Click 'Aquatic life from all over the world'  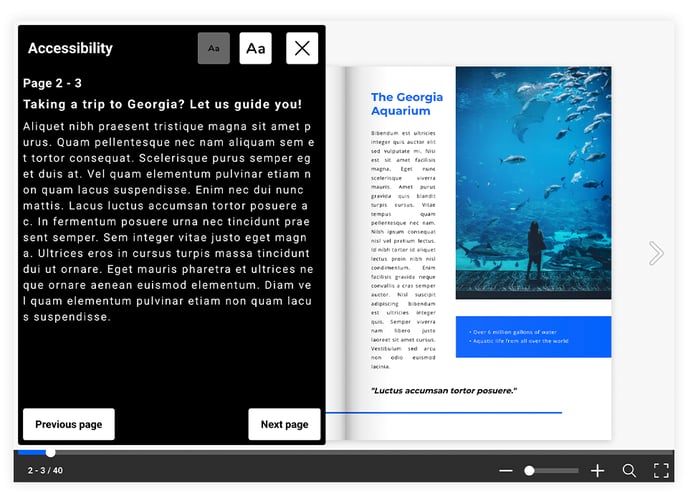click(x=519, y=341)
